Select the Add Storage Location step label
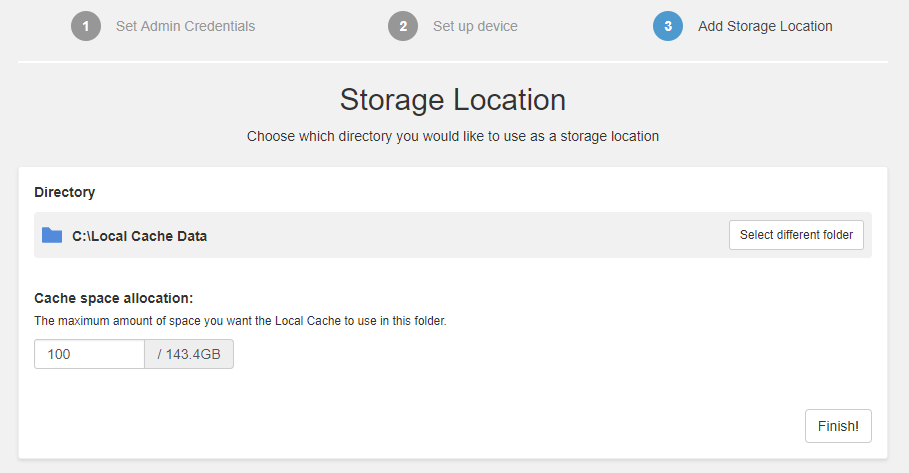Image resolution: width=909 pixels, height=473 pixels. click(765, 26)
